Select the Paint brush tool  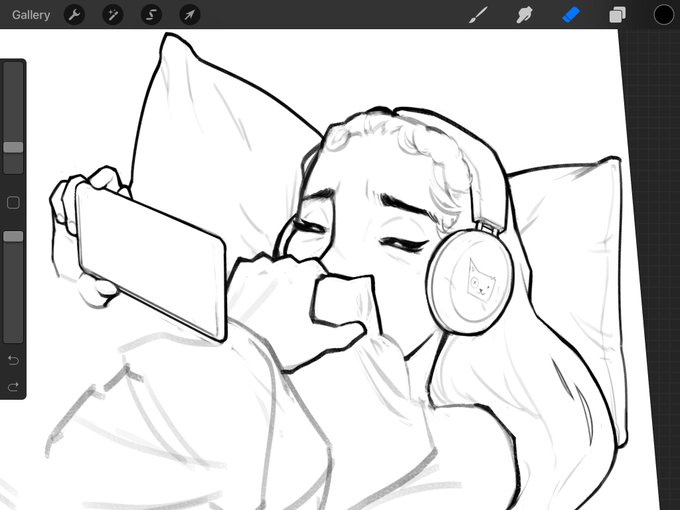478,15
